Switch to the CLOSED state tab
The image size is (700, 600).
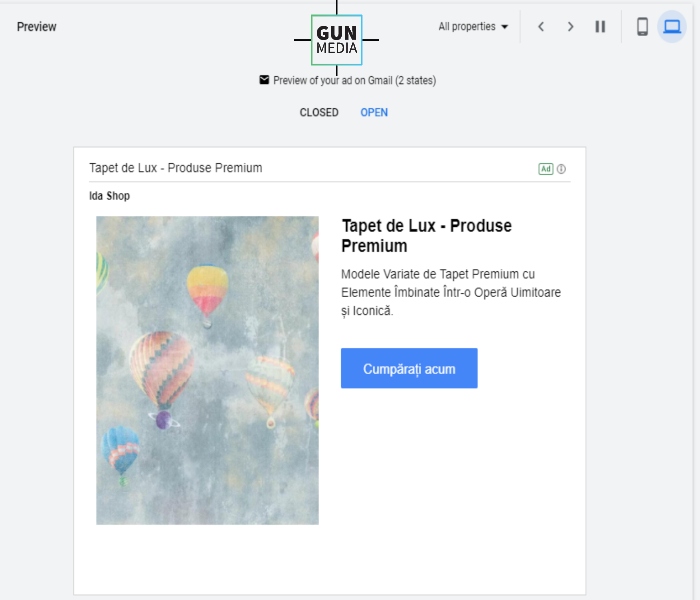pyautogui.click(x=319, y=112)
